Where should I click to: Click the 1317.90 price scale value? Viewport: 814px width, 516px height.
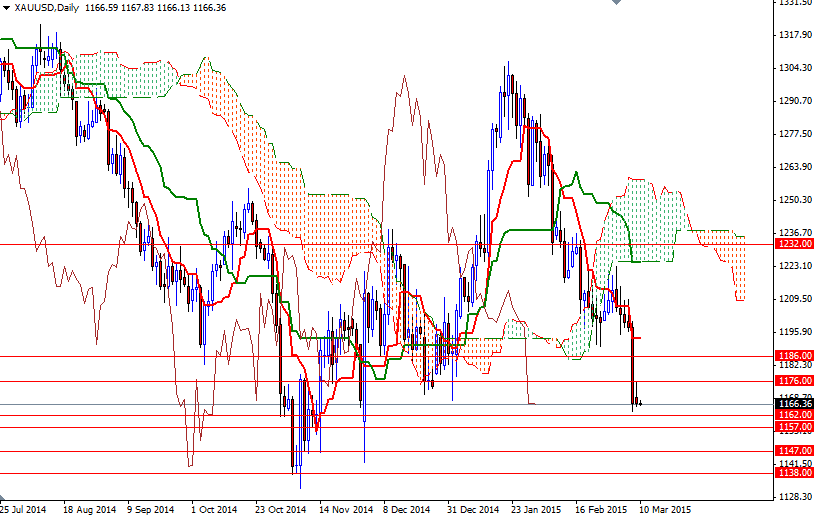(795, 35)
